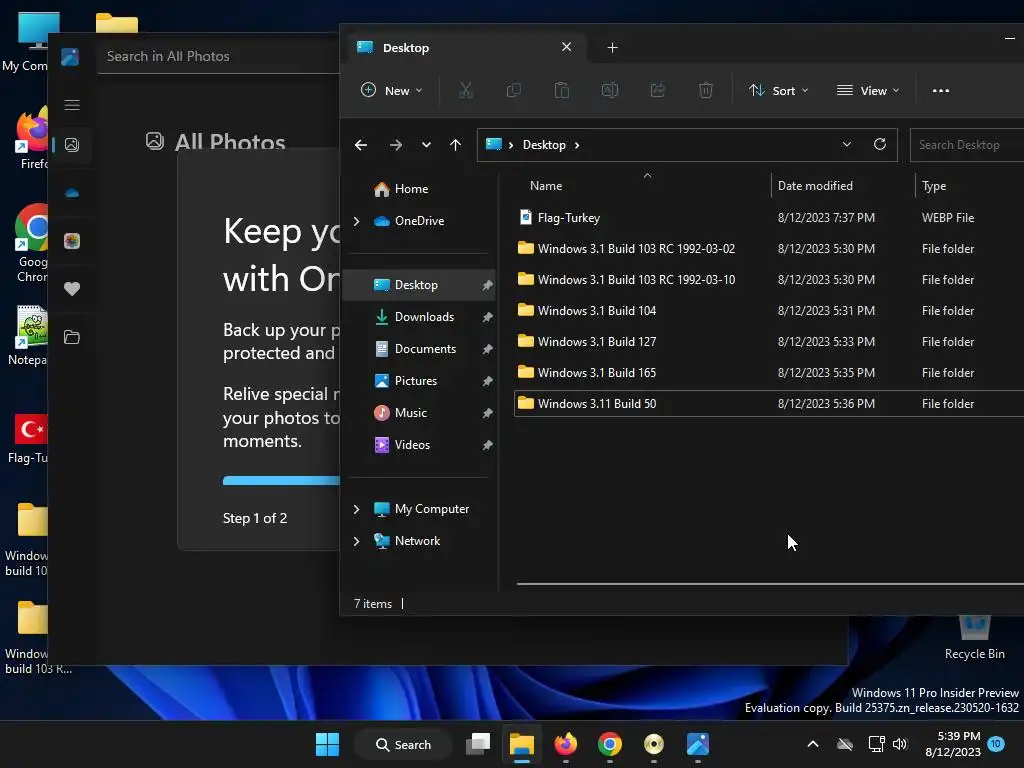Click the horizontal scrollbar in file list
Viewport: 1024px width, 768px height.
pyautogui.click(x=770, y=584)
